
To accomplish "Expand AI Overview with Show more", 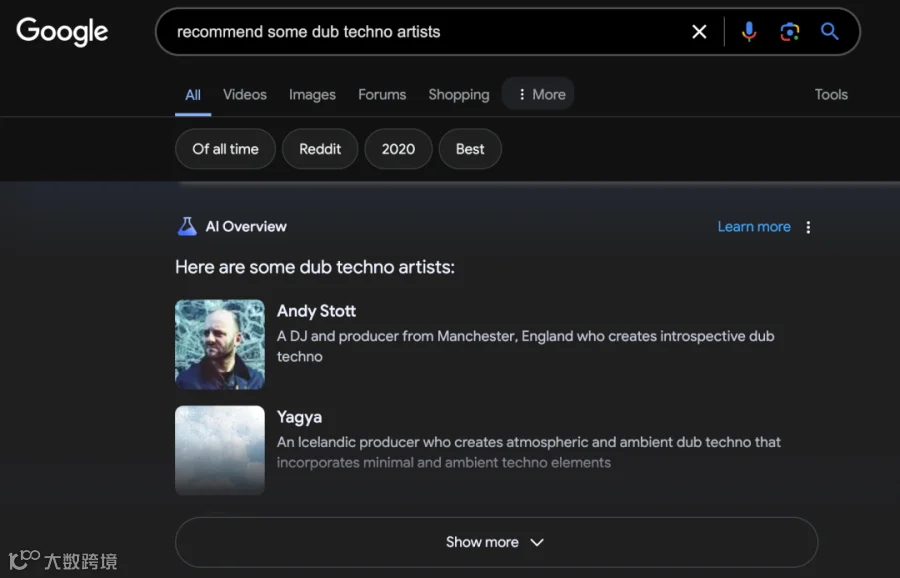I will (x=496, y=542).
